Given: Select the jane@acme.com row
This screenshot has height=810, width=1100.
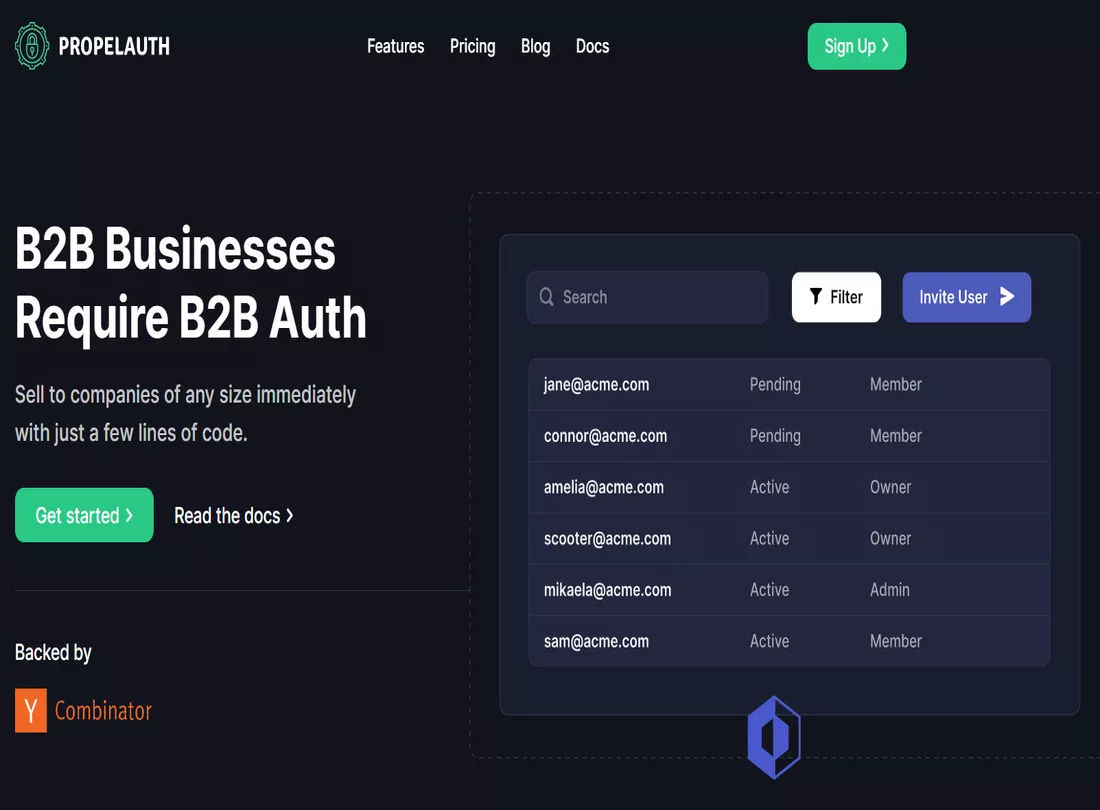Looking at the screenshot, I should click(x=789, y=384).
